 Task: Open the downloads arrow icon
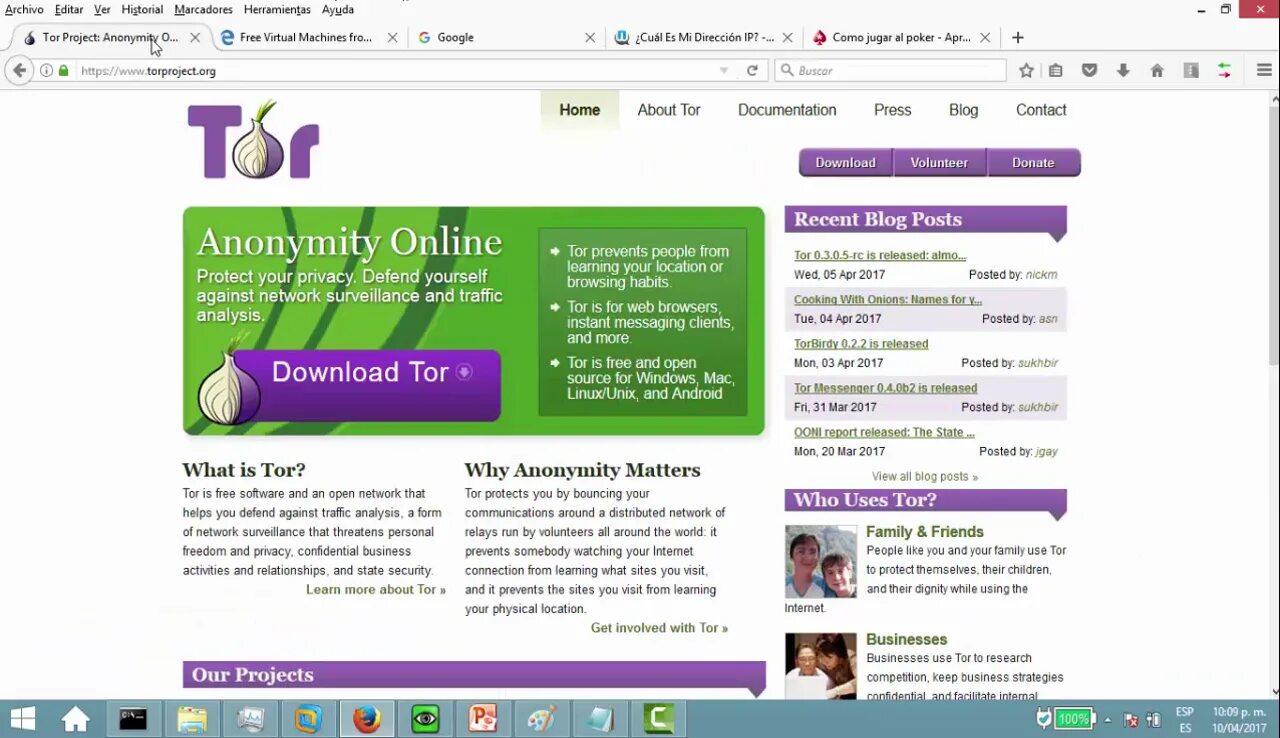[1123, 71]
